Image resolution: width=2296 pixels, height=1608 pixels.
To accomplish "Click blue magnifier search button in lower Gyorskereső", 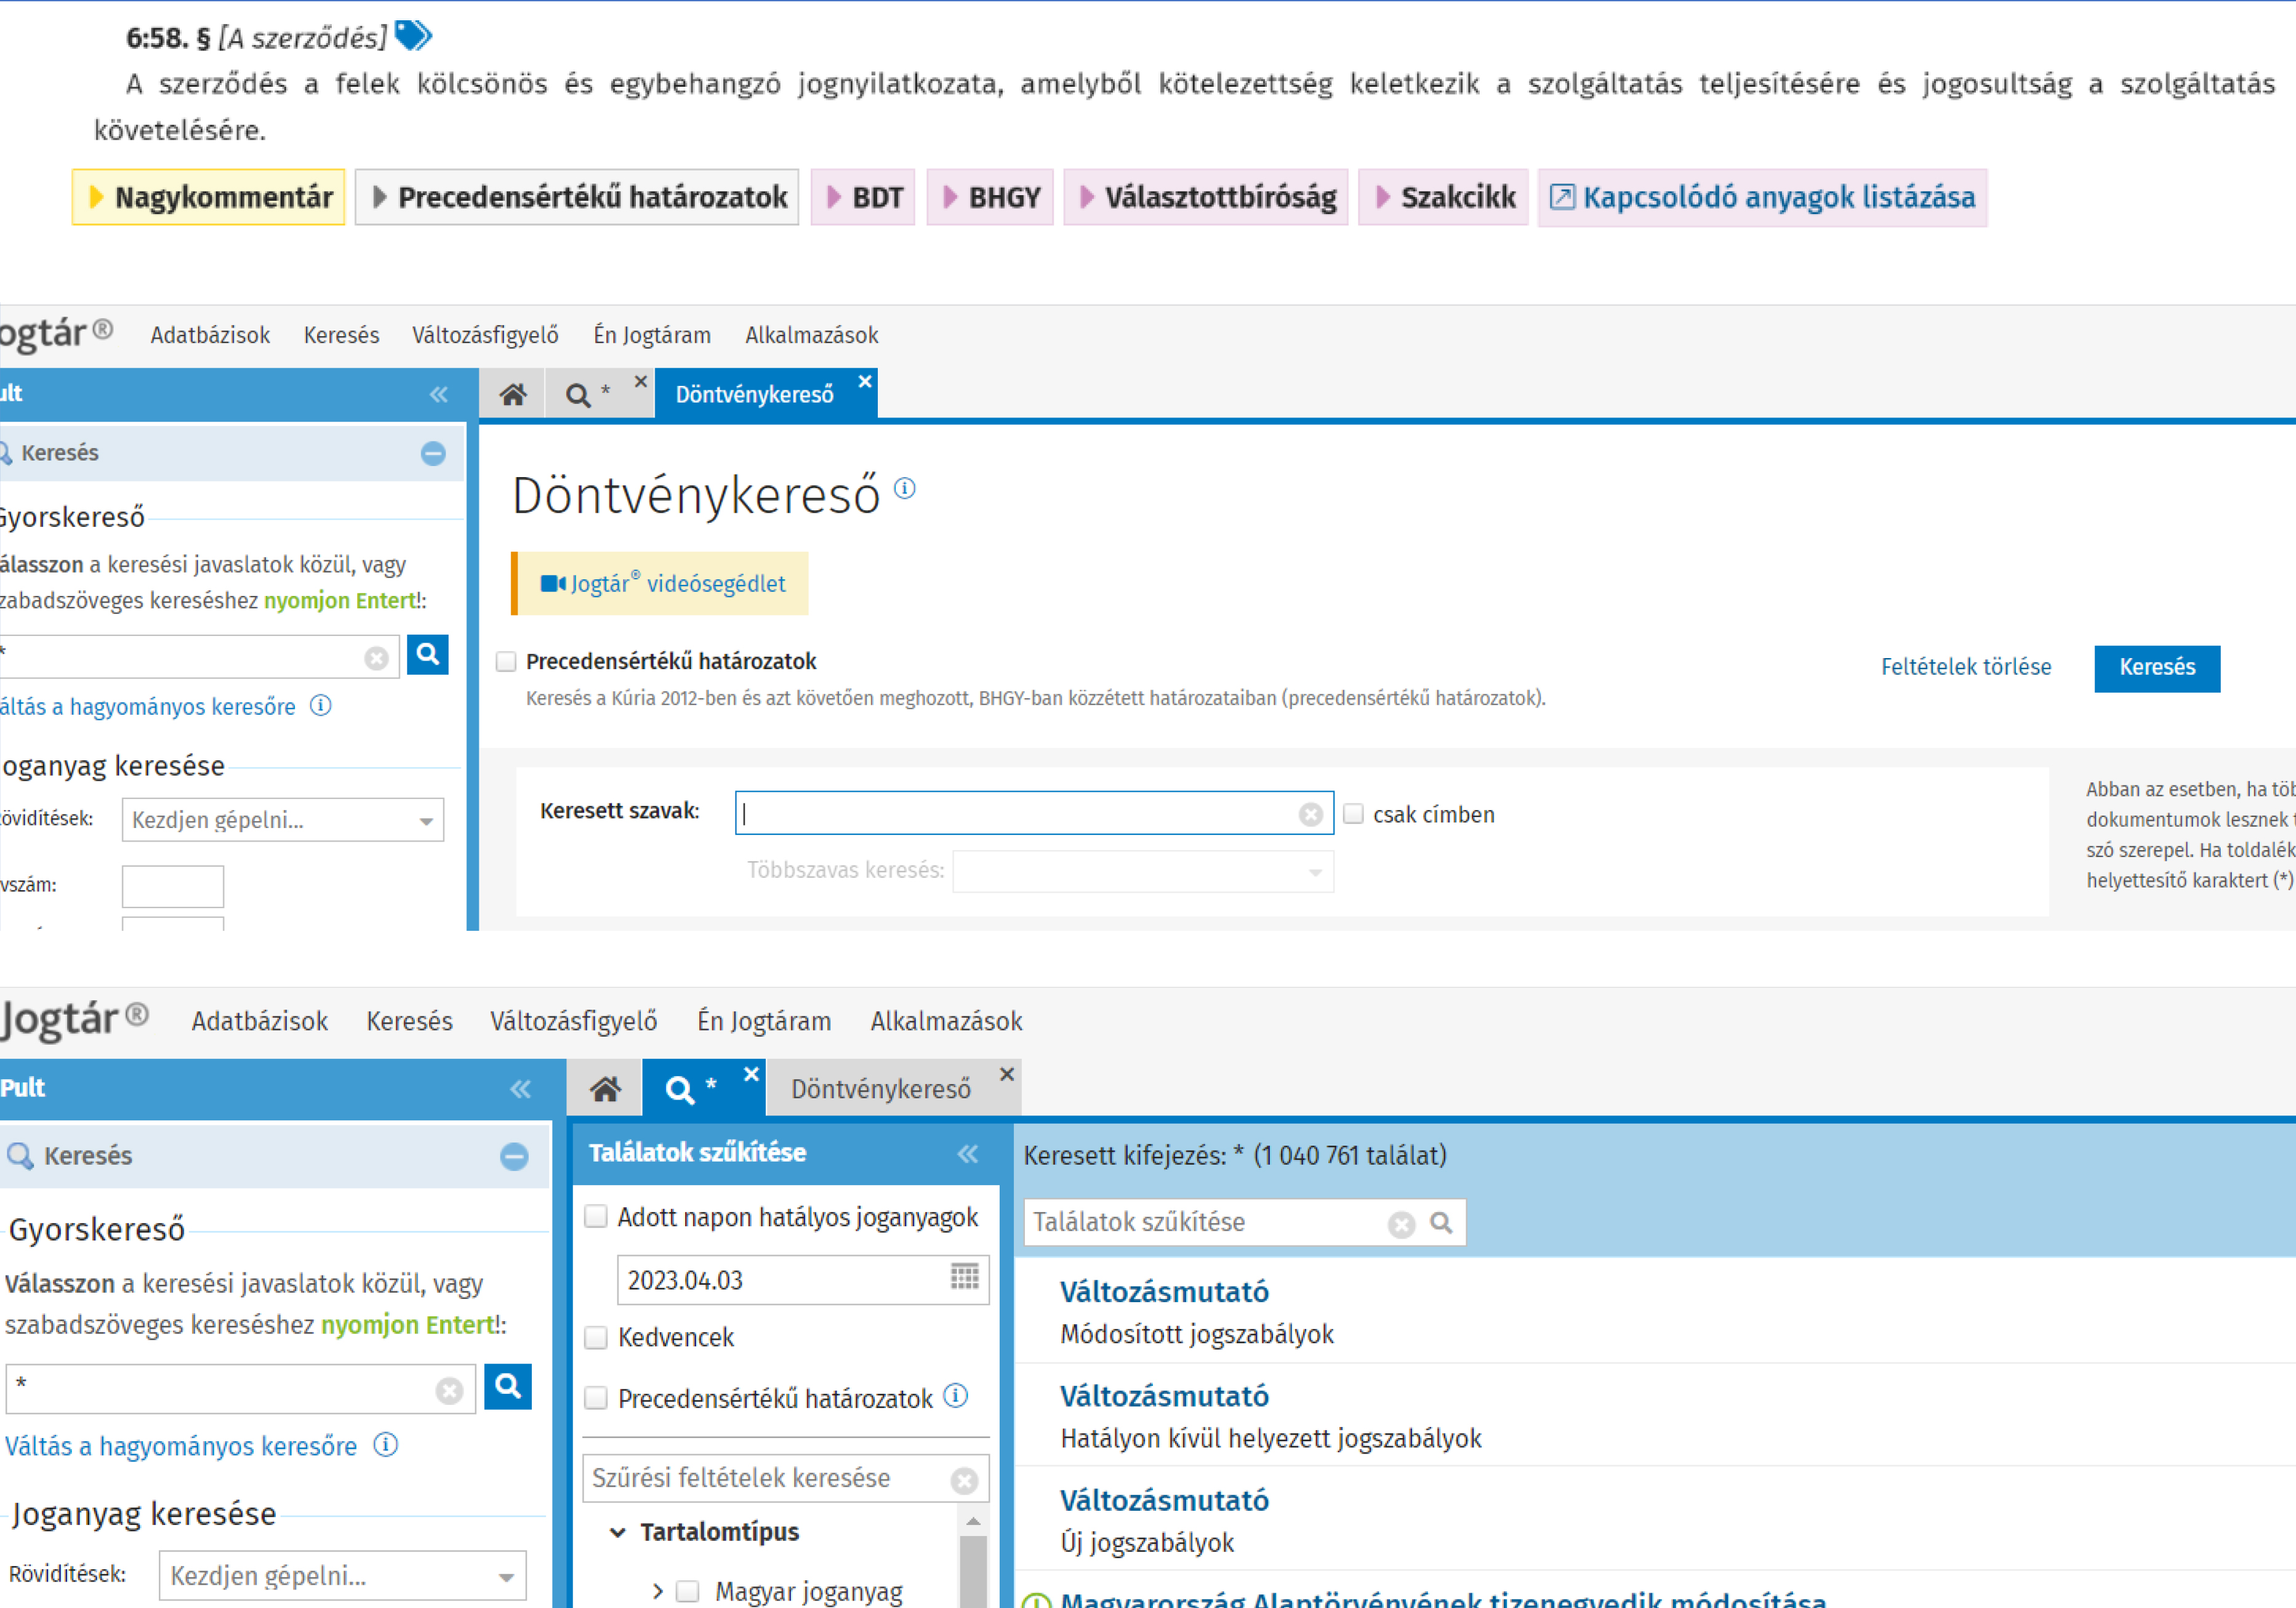I will (507, 1386).
